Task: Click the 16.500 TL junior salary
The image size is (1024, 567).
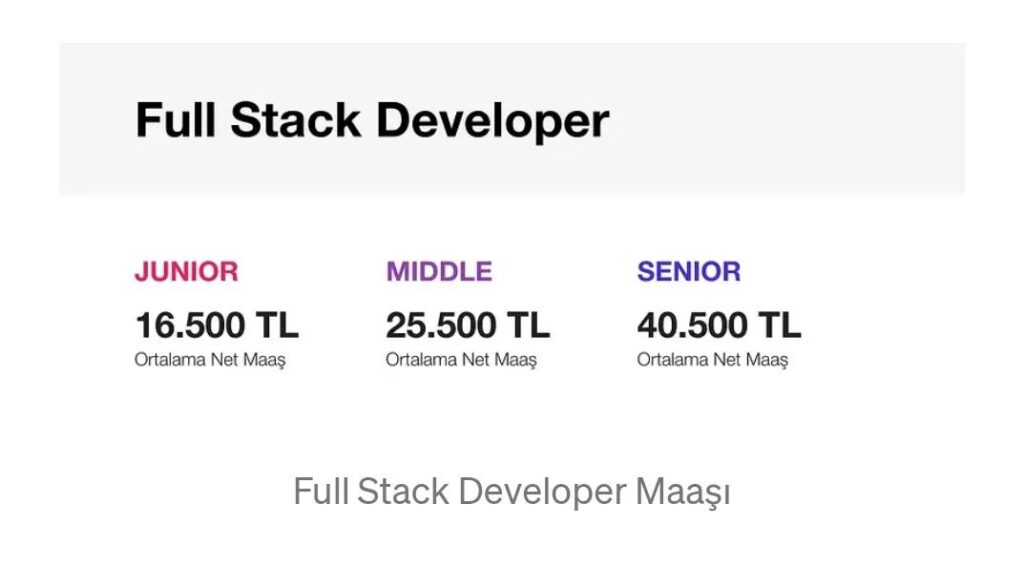Action: [x=216, y=325]
